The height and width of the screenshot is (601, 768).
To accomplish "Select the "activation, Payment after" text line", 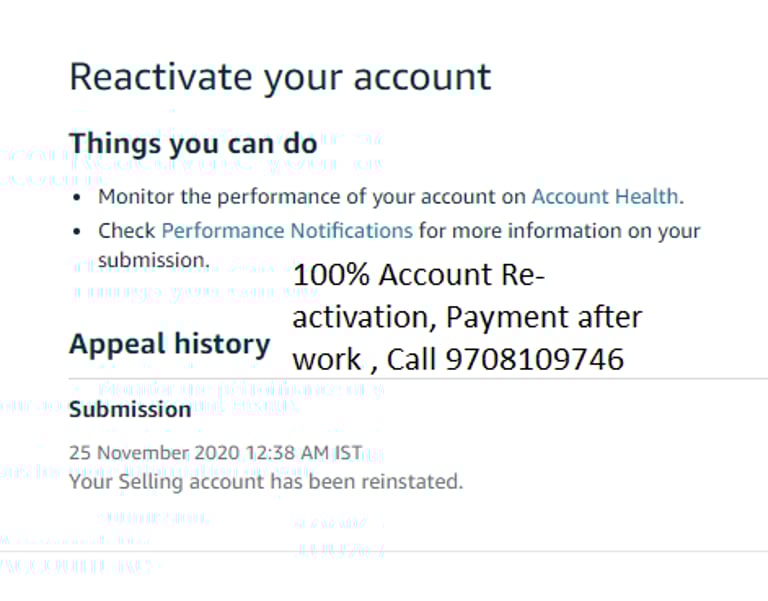I will point(467,317).
